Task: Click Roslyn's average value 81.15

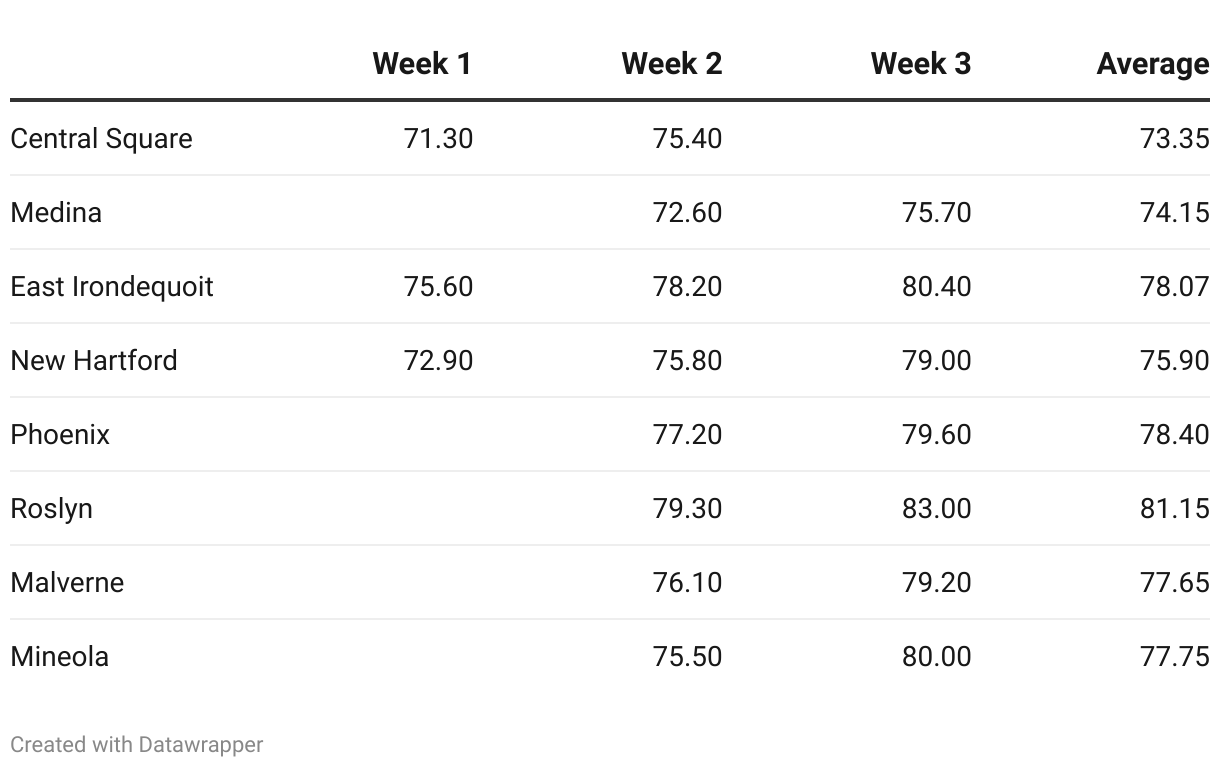Action: coord(1174,508)
